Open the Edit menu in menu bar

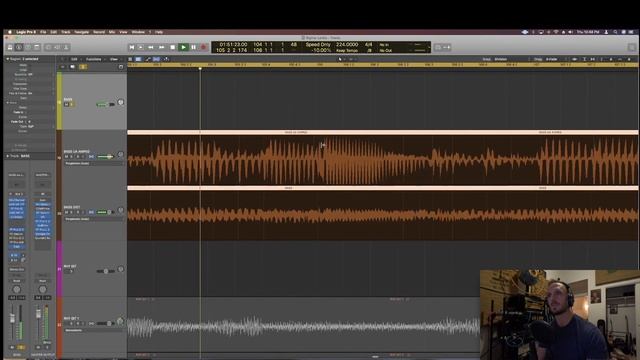[53, 32]
